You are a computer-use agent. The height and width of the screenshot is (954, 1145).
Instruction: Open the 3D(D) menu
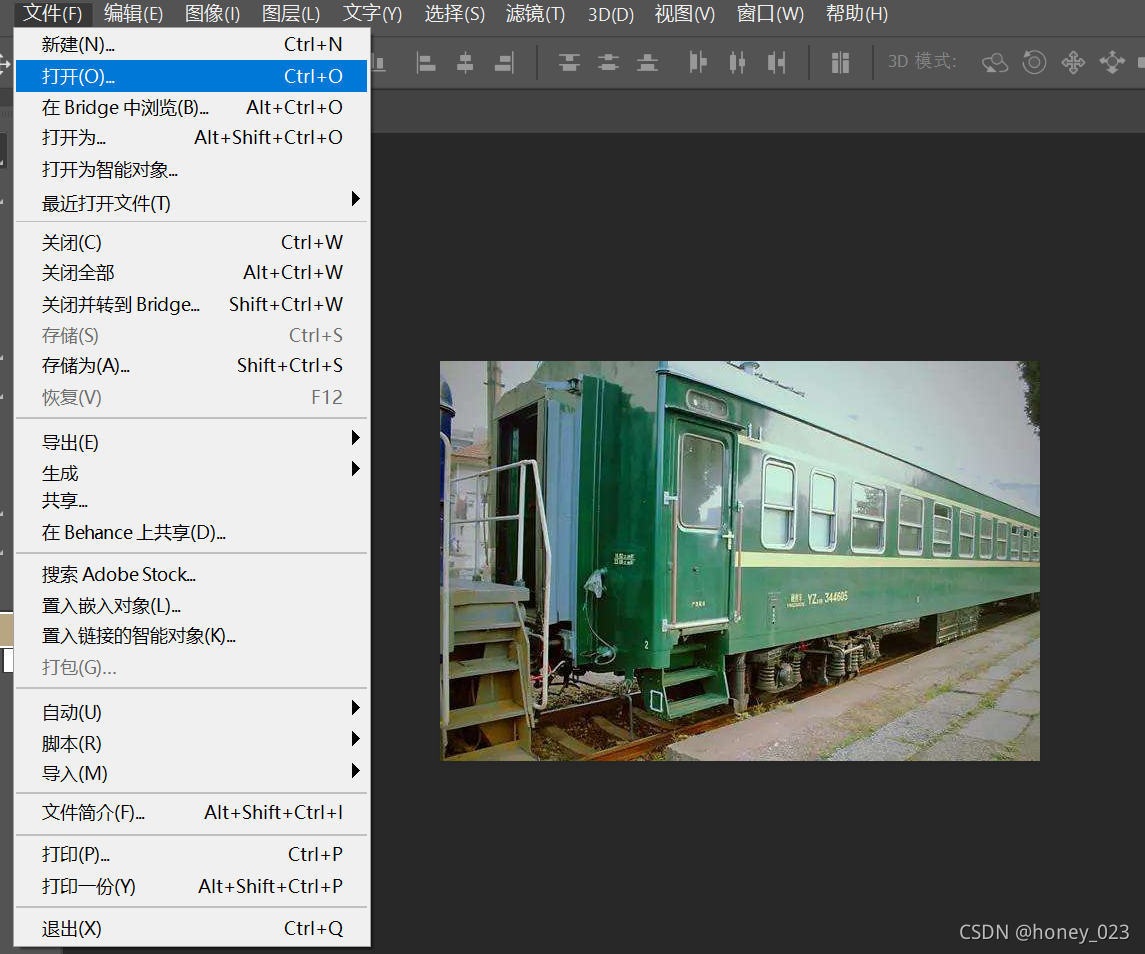610,14
